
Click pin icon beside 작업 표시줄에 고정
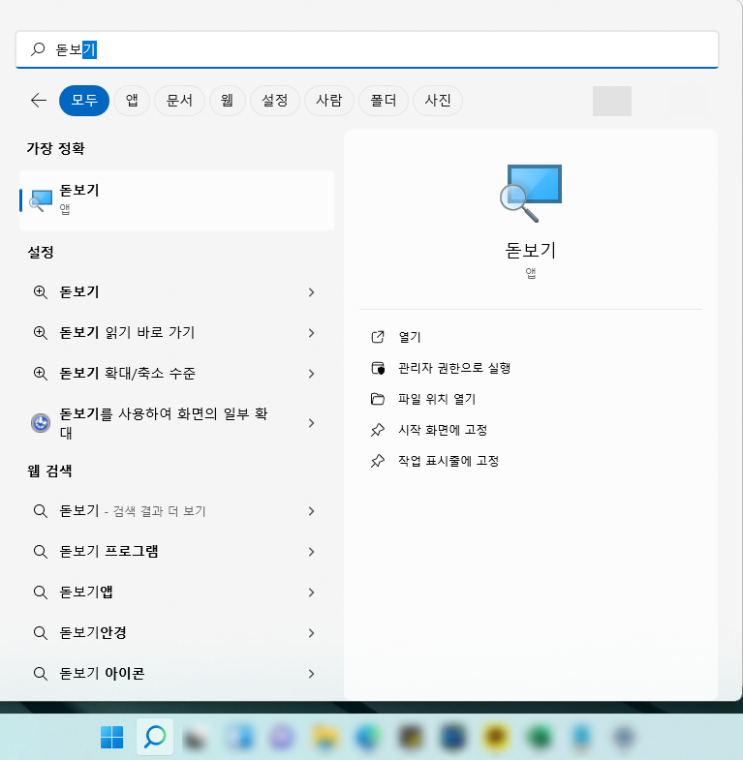click(378, 461)
